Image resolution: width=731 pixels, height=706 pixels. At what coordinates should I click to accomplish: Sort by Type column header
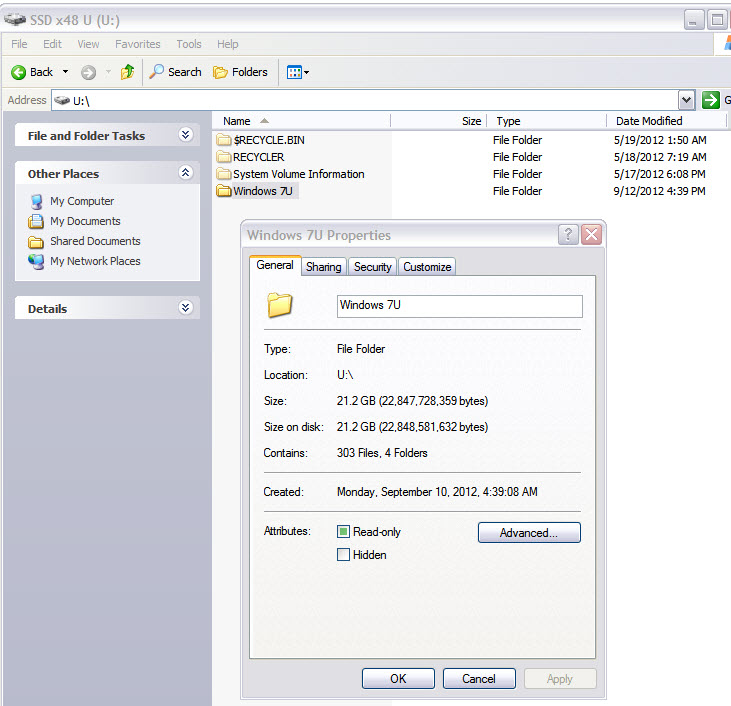click(x=546, y=121)
